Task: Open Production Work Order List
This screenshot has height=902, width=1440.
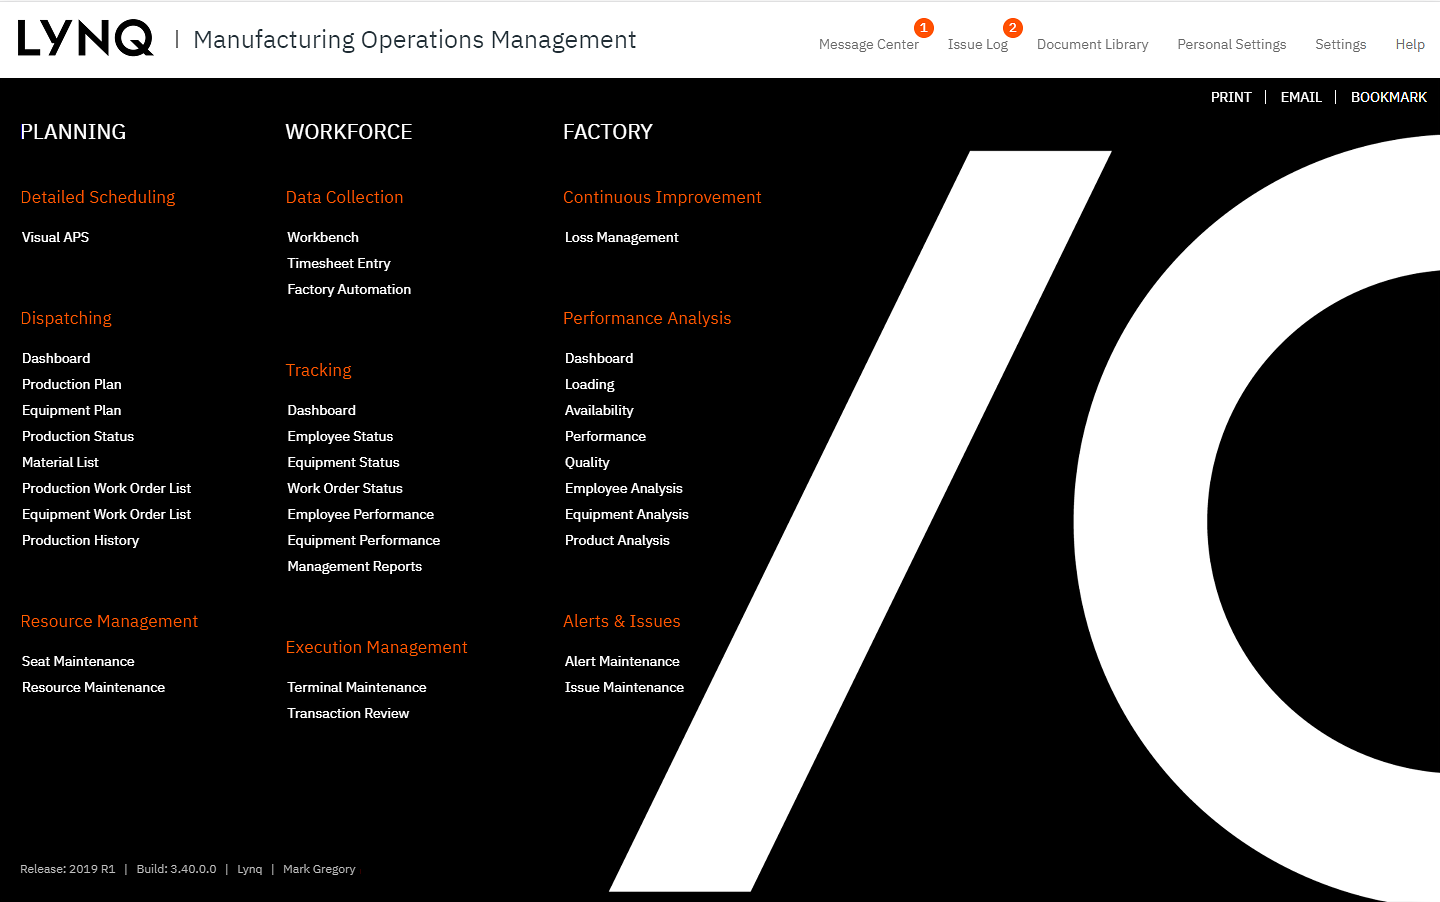Action: pos(106,488)
